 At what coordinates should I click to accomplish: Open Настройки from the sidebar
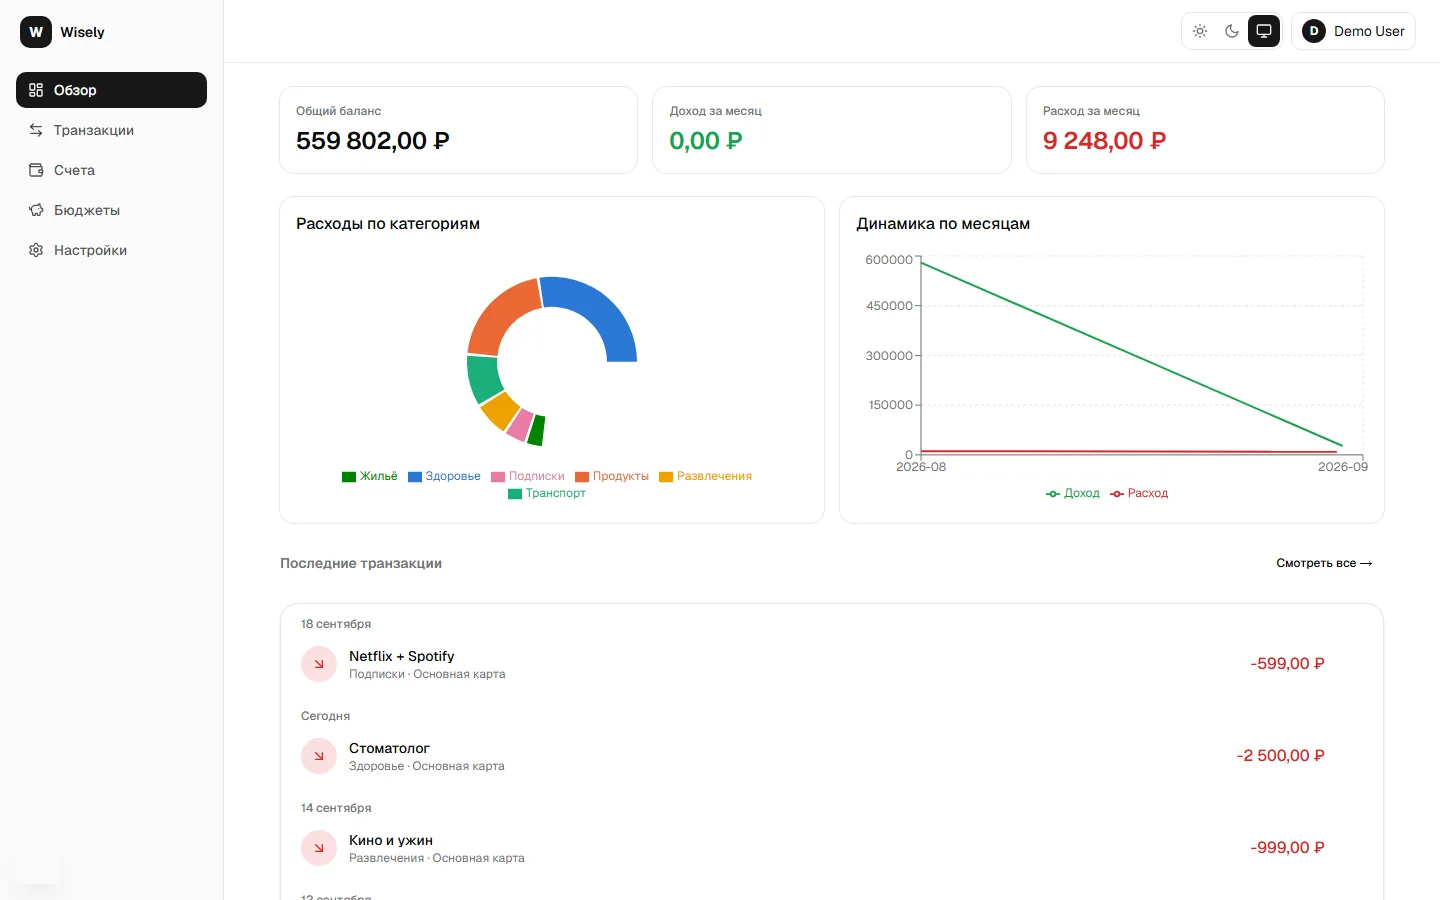click(x=111, y=250)
